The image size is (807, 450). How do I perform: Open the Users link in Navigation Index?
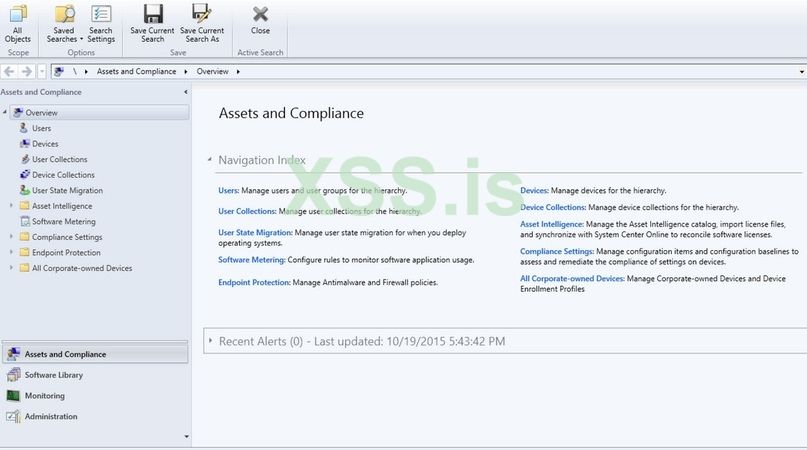coord(228,191)
